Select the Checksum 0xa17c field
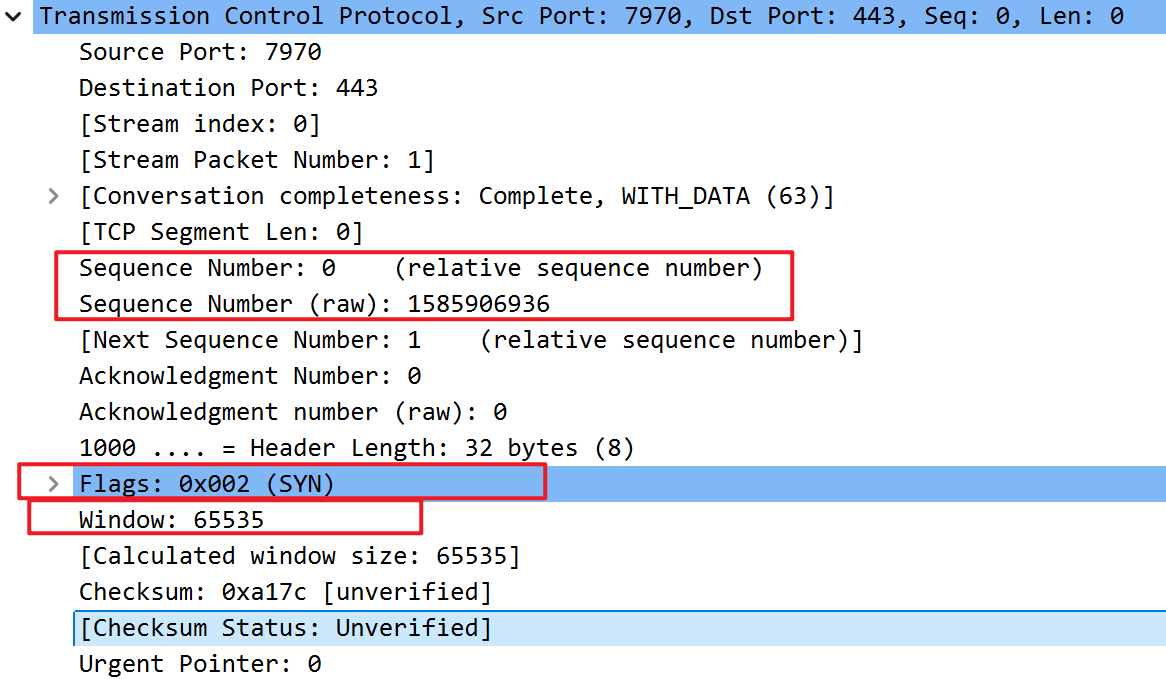1166x679 pixels. click(x=285, y=592)
